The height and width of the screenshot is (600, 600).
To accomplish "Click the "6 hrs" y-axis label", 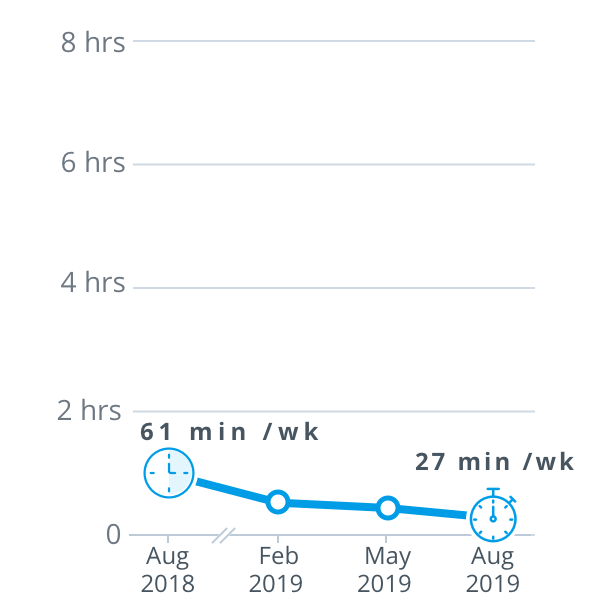I will coord(93,163).
